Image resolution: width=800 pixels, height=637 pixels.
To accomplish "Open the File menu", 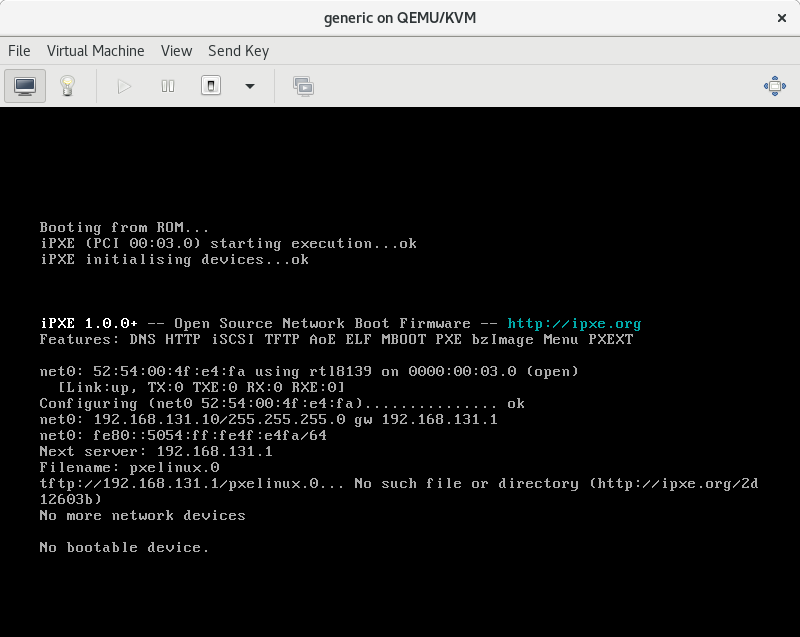I will tap(19, 51).
